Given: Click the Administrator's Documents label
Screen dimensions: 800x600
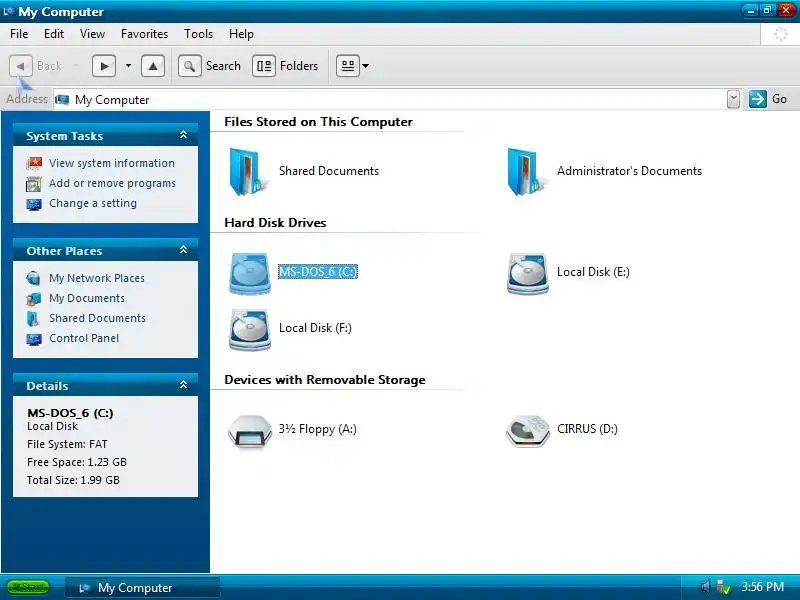Looking at the screenshot, I should (630, 171).
